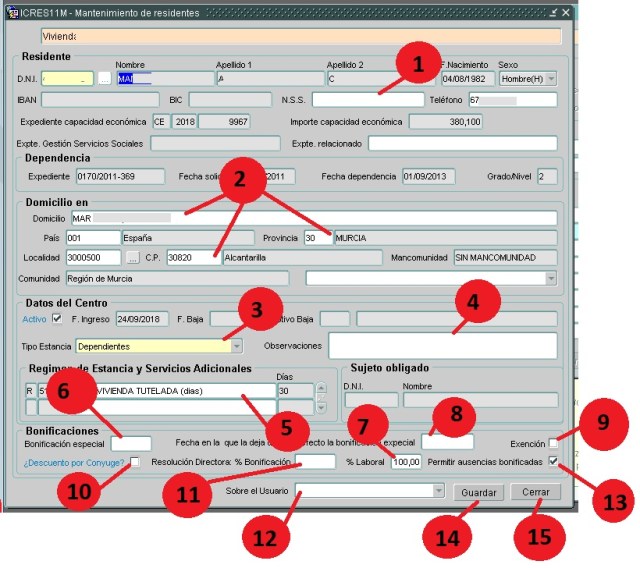Click the % Laboral input field
The width and height of the screenshot is (640, 568).
pyautogui.click(x=406, y=462)
